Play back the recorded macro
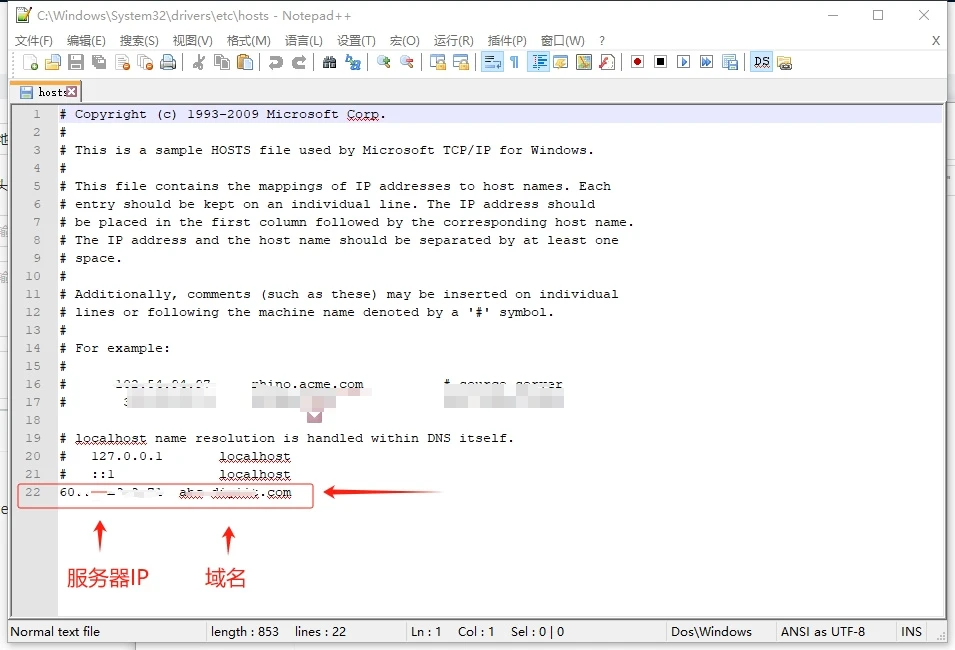Image resolution: width=955 pixels, height=650 pixels. (684, 62)
